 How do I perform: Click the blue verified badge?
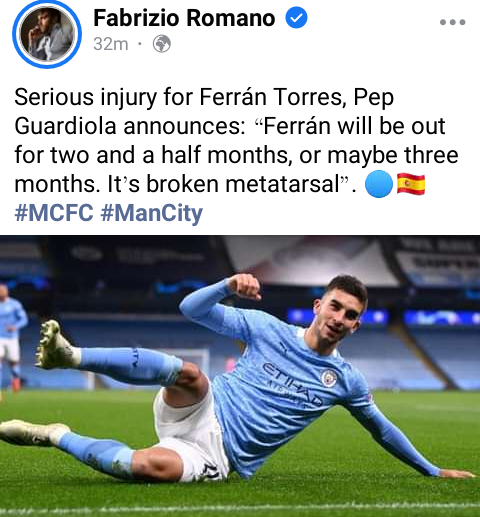(x=296, y=18)
